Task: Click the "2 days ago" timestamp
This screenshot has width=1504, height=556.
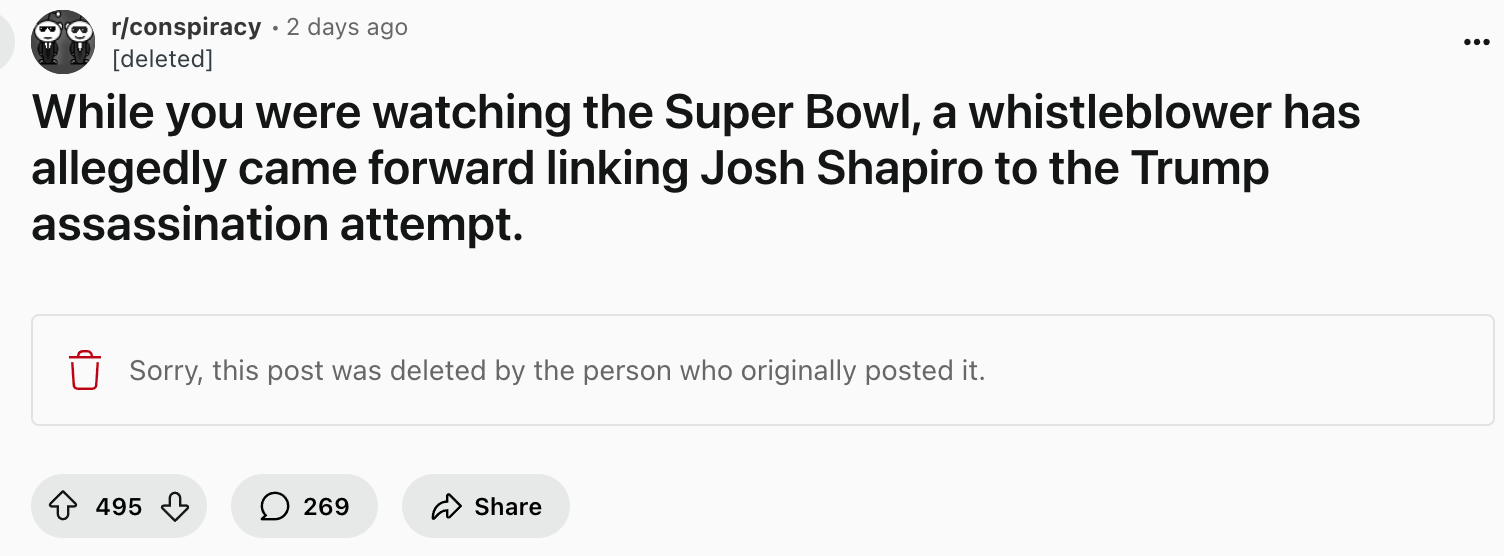Action: [347, 27]
